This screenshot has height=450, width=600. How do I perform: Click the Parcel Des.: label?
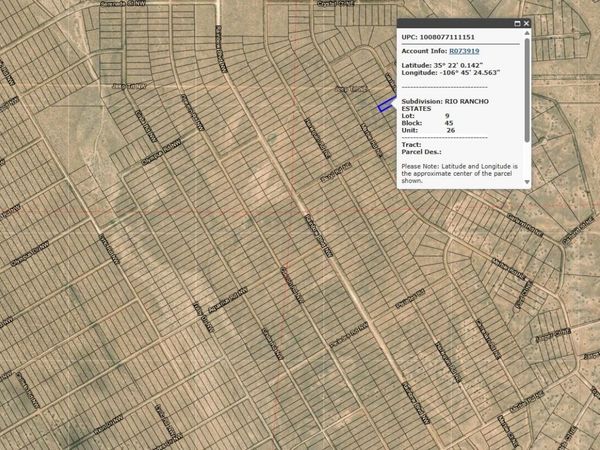click(421, 152)
